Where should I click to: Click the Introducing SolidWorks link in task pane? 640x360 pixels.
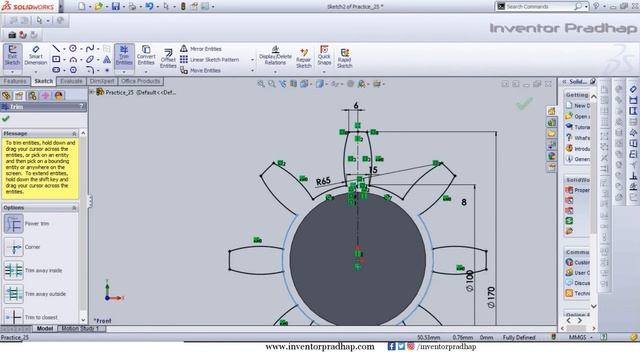tap(577, 149)
